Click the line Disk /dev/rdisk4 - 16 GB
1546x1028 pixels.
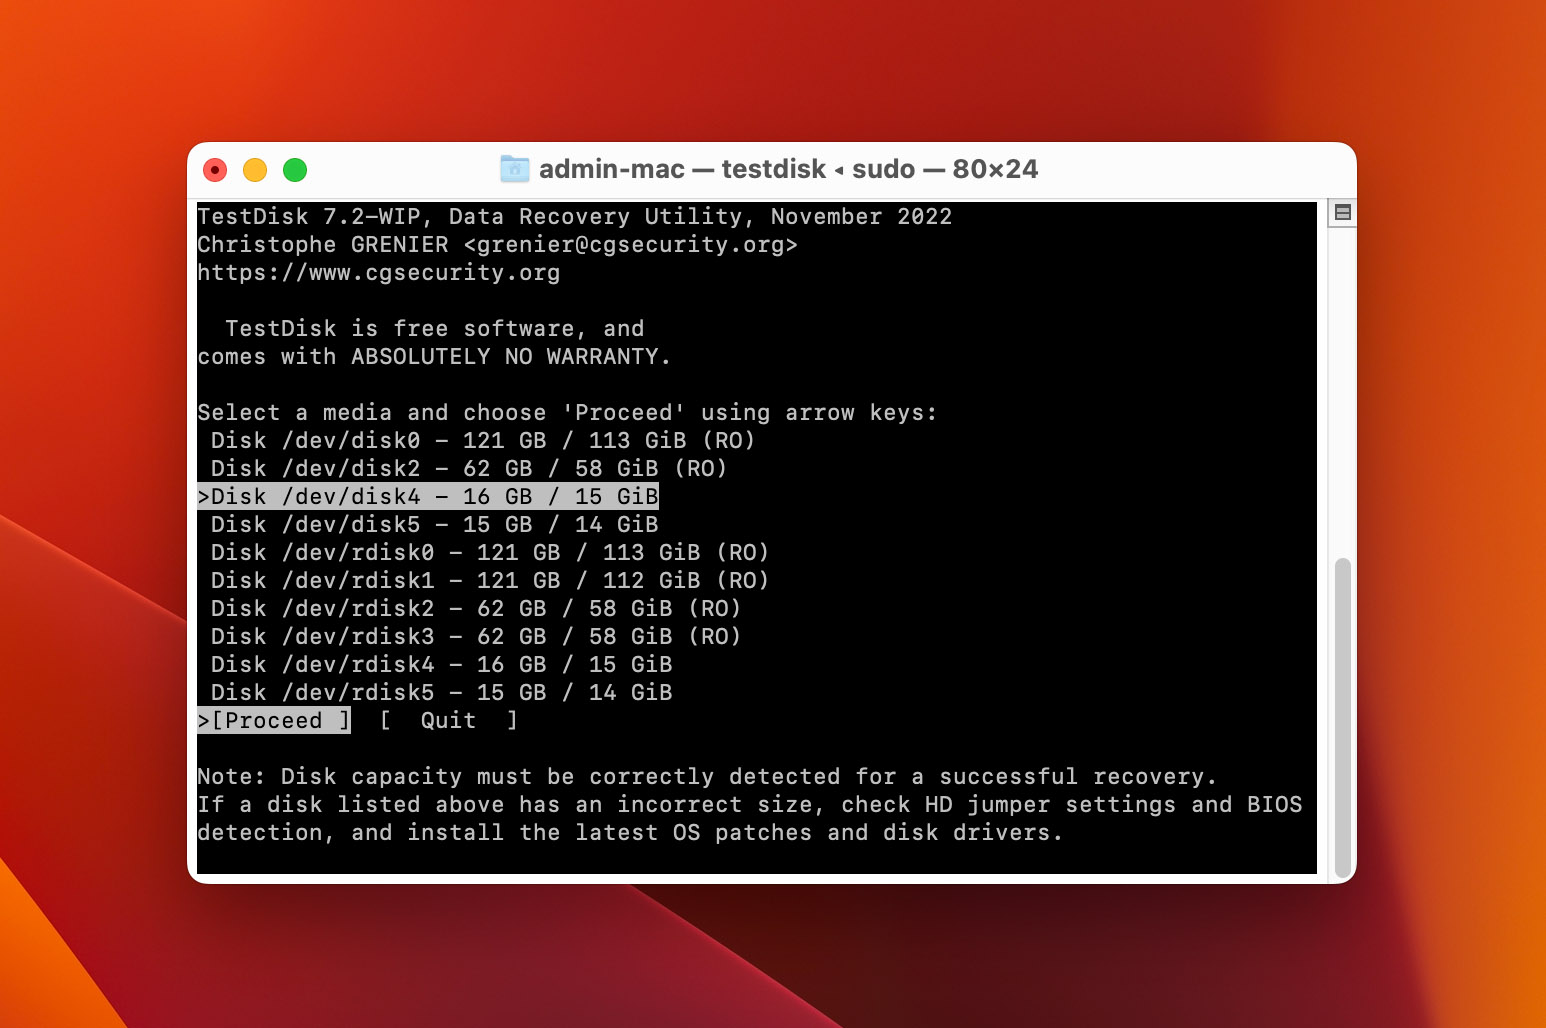[x=441, y=664]
